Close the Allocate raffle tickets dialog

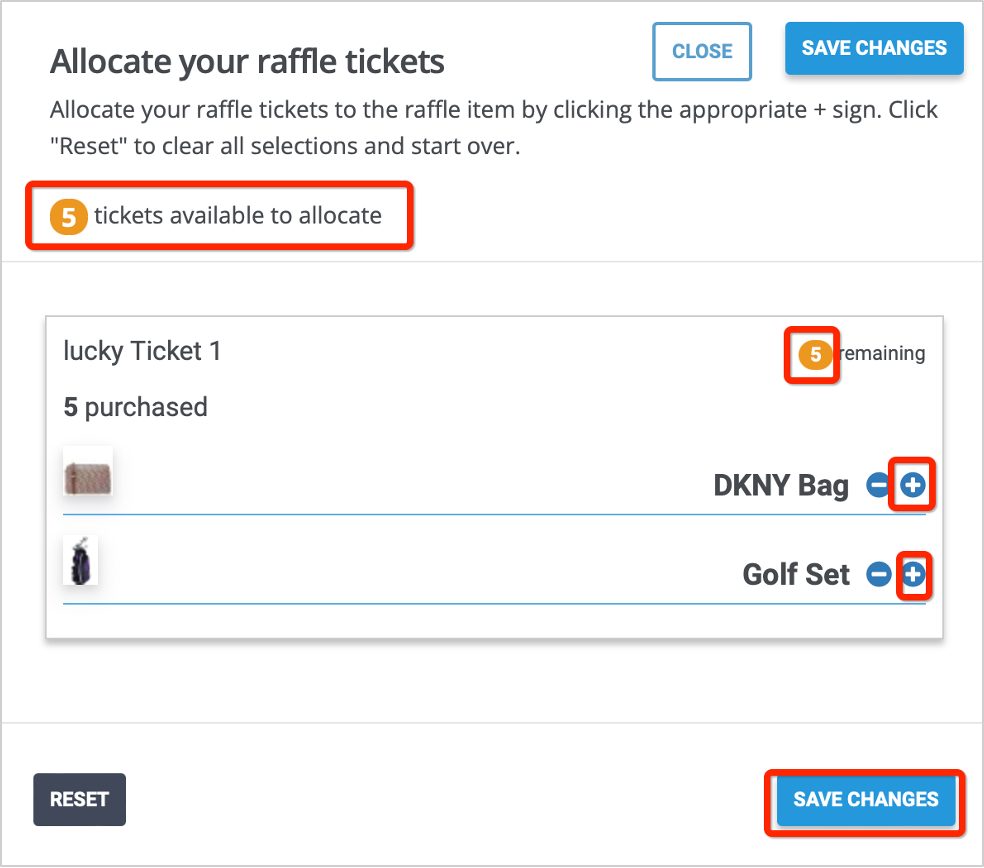tap(701, 51)
